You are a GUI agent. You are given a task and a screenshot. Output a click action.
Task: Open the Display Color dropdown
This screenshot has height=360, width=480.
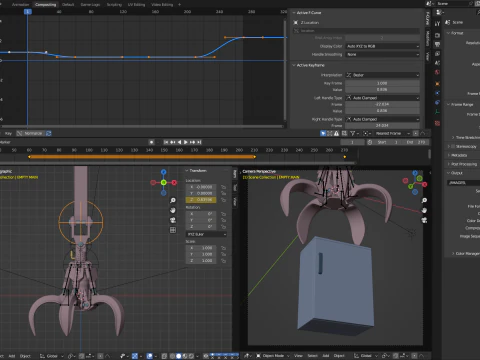point(382,46)
